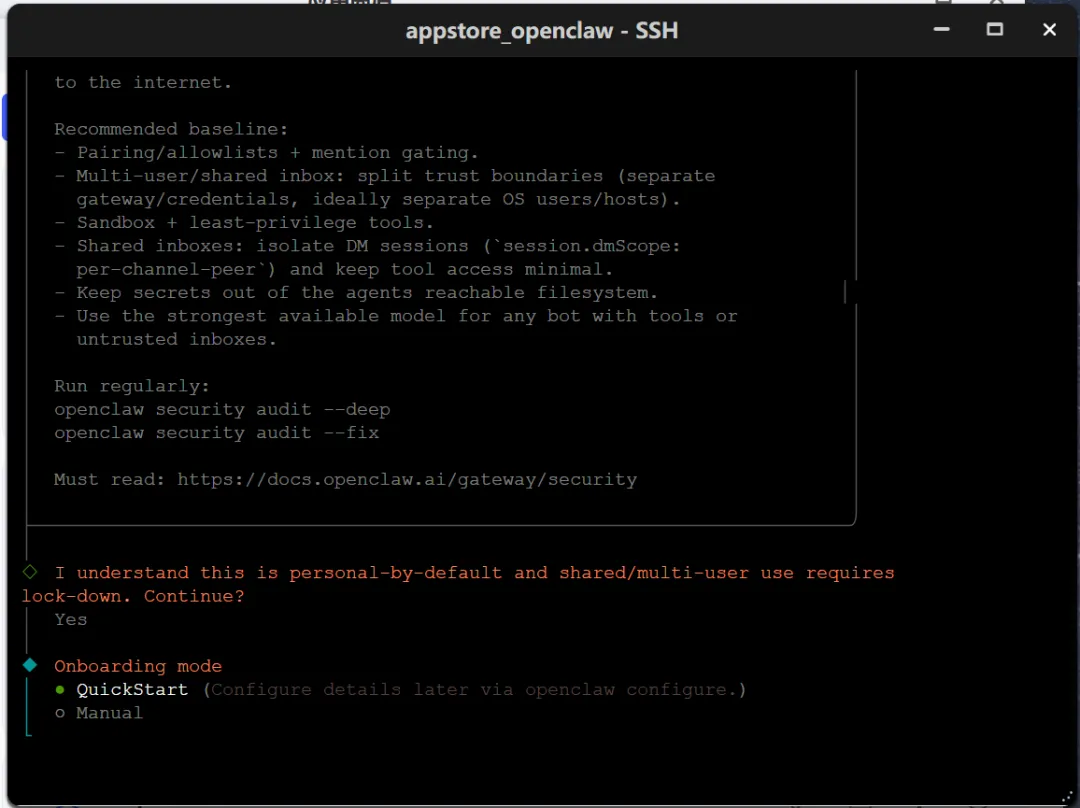This screenshot has height=808, width=1080.
Task: Click the 'Use the strongest available model' line
Action: (x=396, y=328)
